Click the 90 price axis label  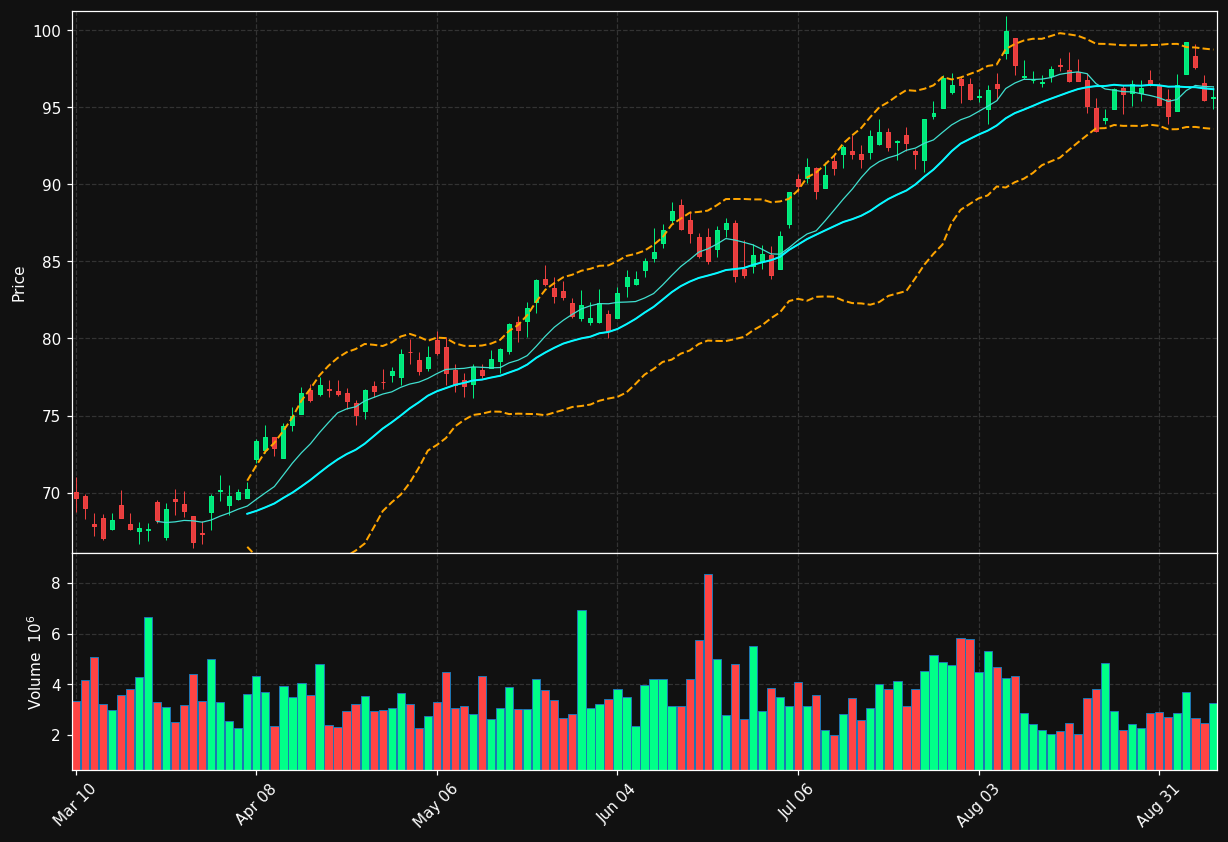52,185
